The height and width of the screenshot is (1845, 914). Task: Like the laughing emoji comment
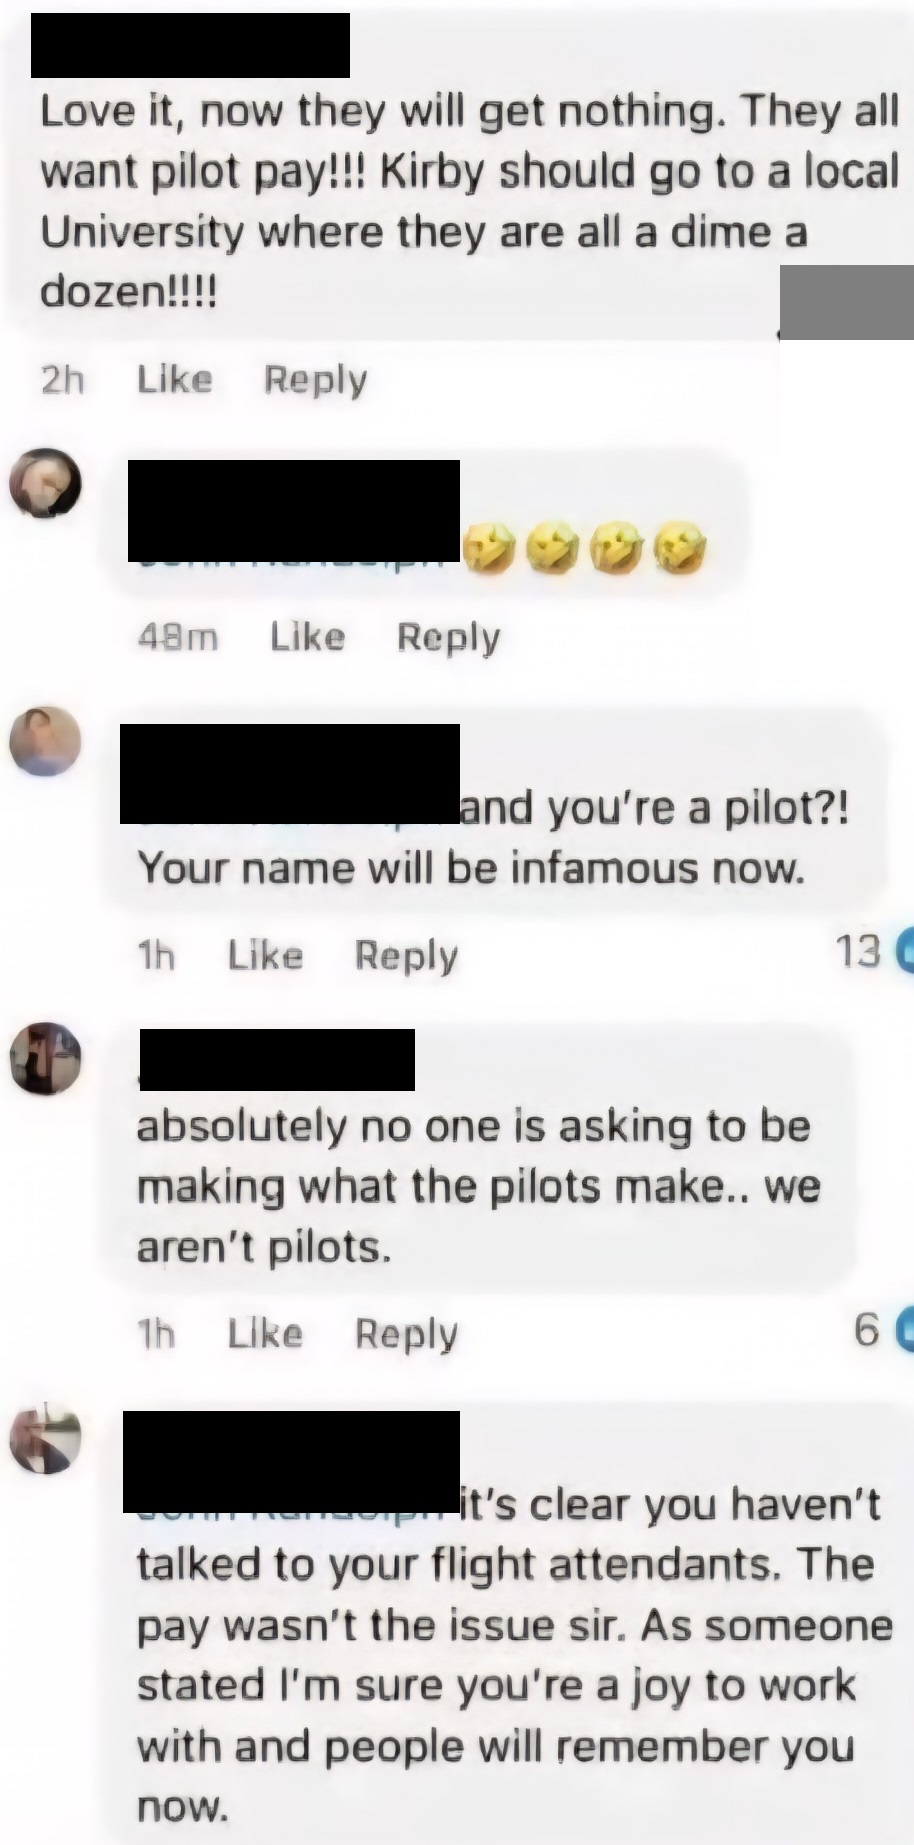(x=308, y=636)
